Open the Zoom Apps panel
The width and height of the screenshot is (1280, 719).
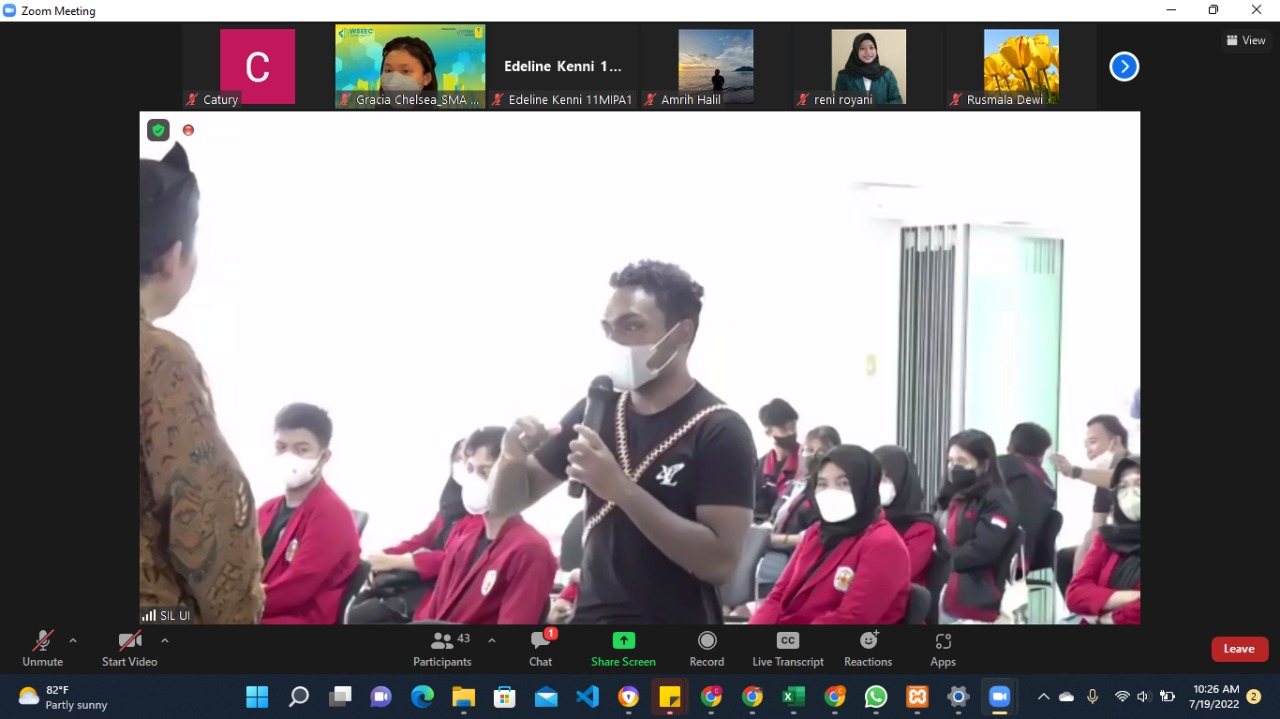pos(943,648)
